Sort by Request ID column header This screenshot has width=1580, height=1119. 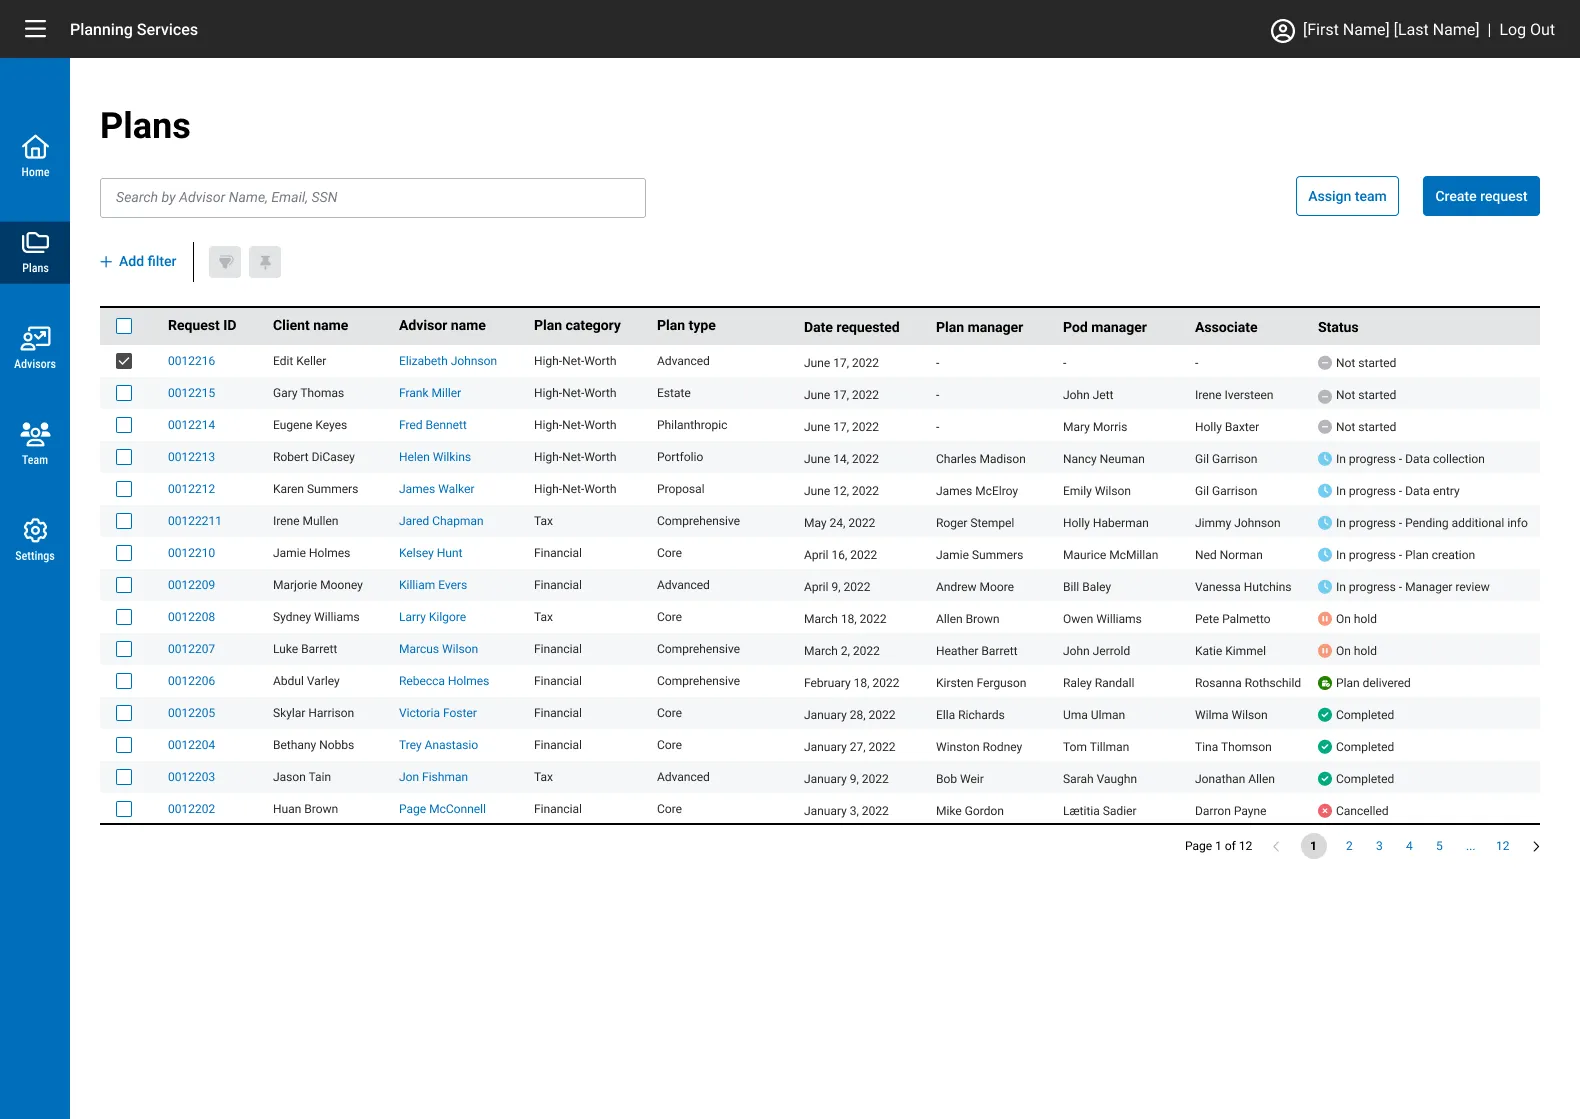202,326
